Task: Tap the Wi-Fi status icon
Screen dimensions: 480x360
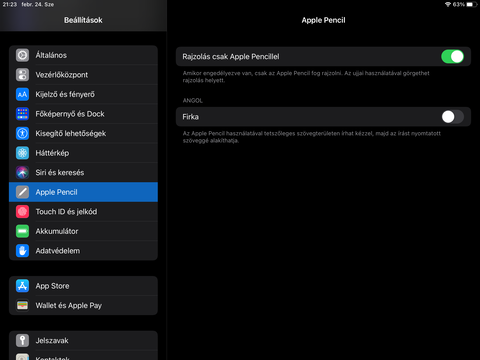Action: point(448,4)
